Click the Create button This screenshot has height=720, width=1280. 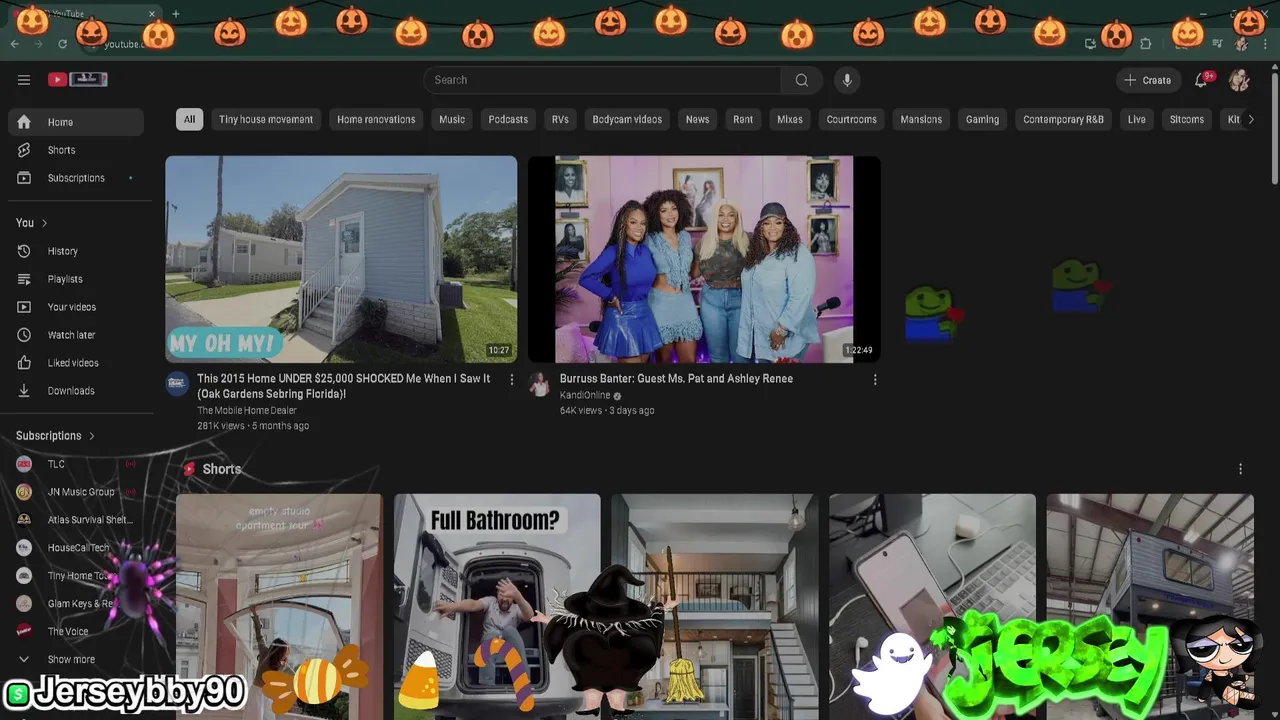[x=1148, y=80]
